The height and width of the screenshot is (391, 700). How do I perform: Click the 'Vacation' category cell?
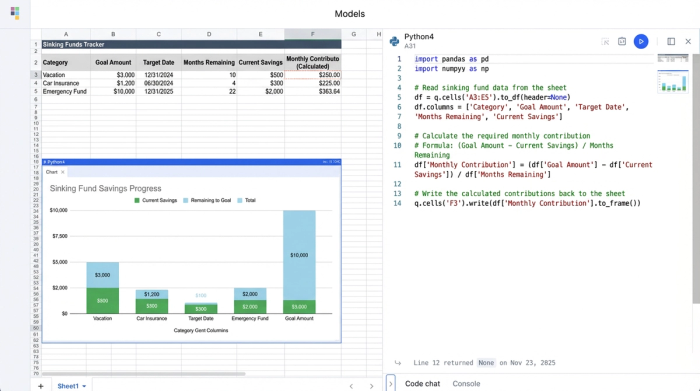pyautogui.click(x=66, y=75)
